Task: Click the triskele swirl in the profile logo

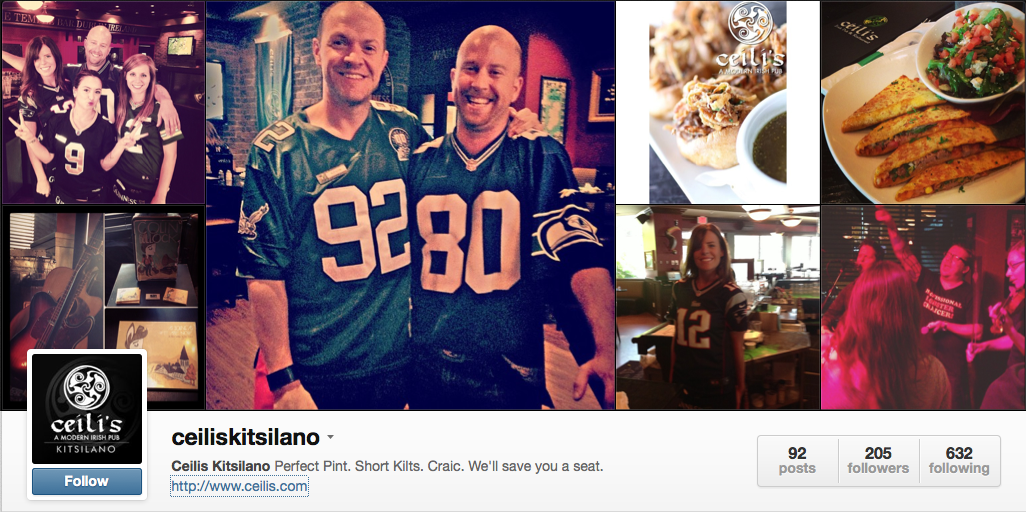Action: [x=86, y=387]
